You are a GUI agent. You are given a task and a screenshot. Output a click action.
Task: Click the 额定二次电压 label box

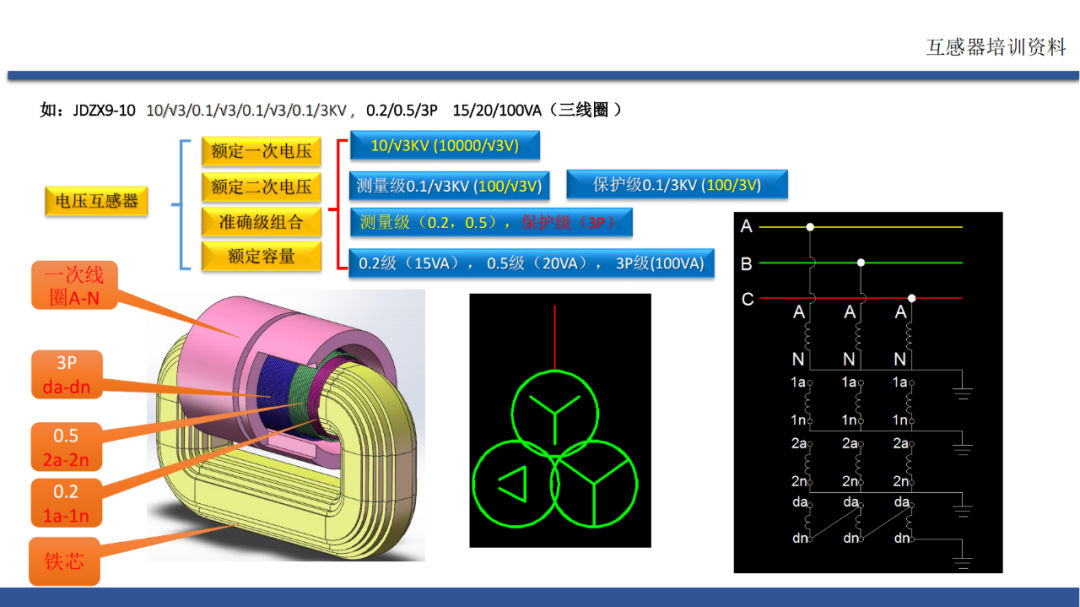[261, 187]
